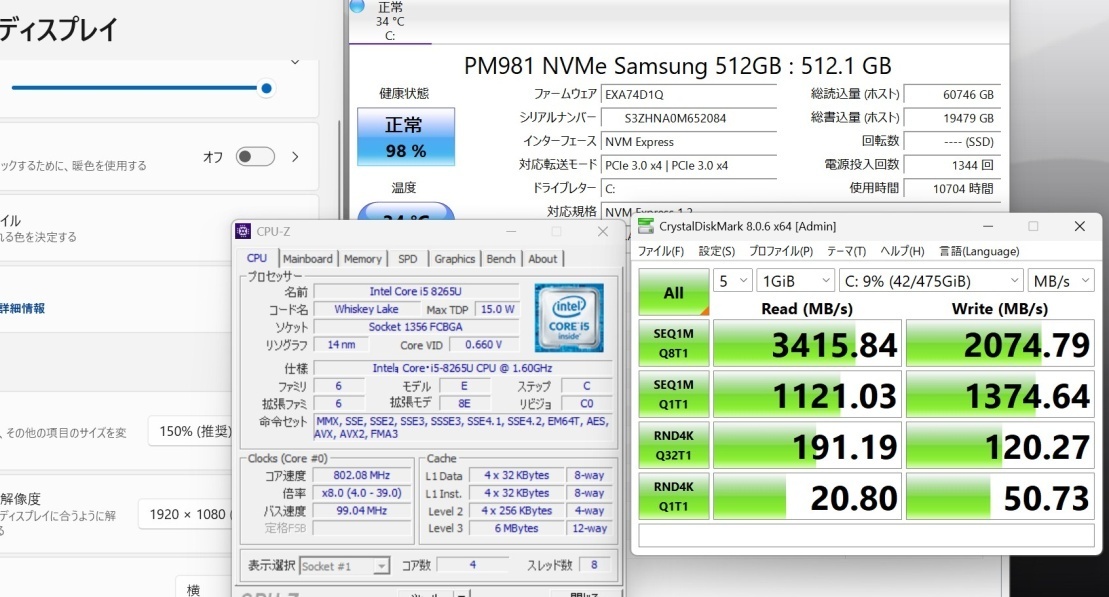Run the SEQ1M Q8T1 test button
The image size is (1109, 597).
tap(673, 343)
